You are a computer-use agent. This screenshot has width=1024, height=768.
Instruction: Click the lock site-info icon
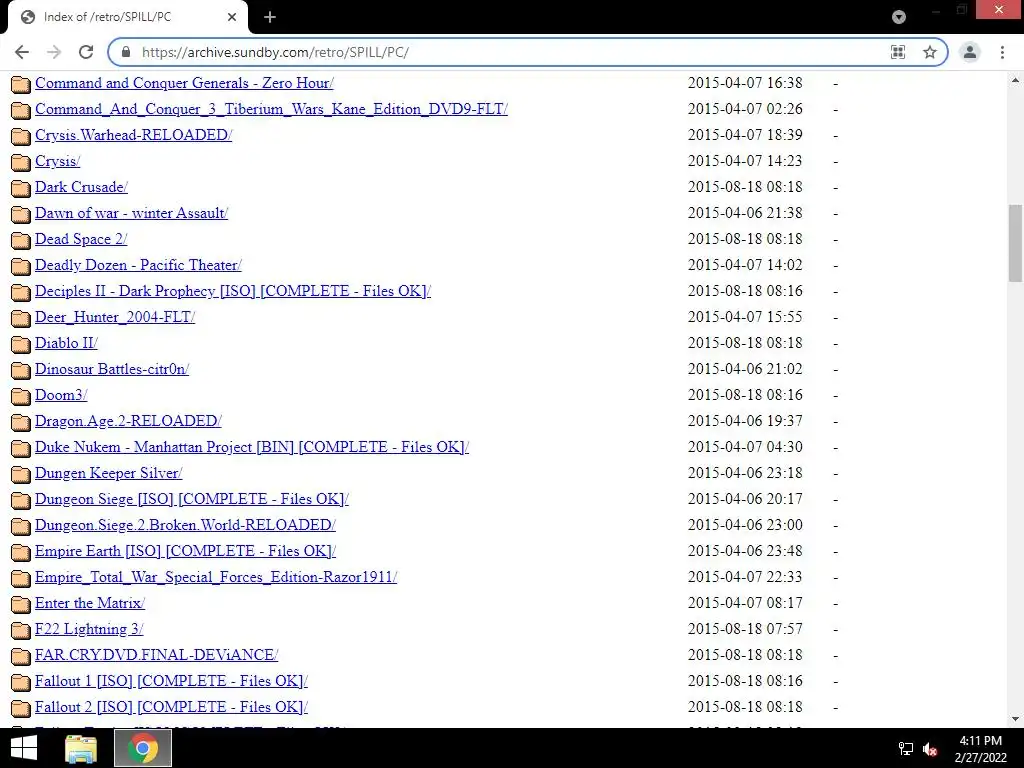(x=127, y=52)
